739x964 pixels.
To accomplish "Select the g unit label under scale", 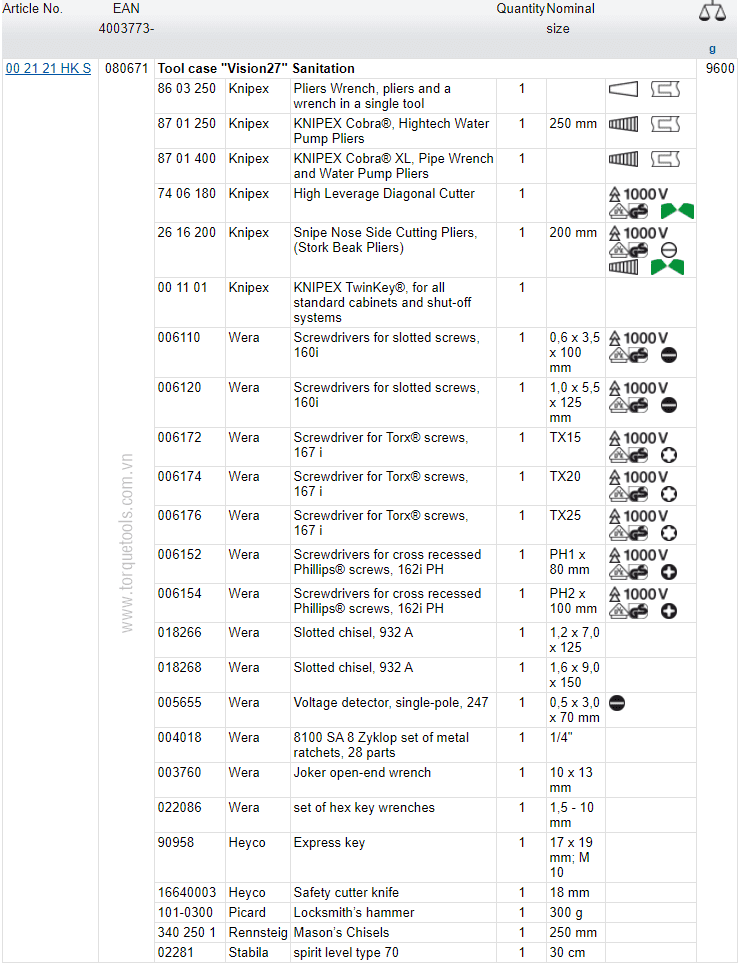I will [712, 49].
